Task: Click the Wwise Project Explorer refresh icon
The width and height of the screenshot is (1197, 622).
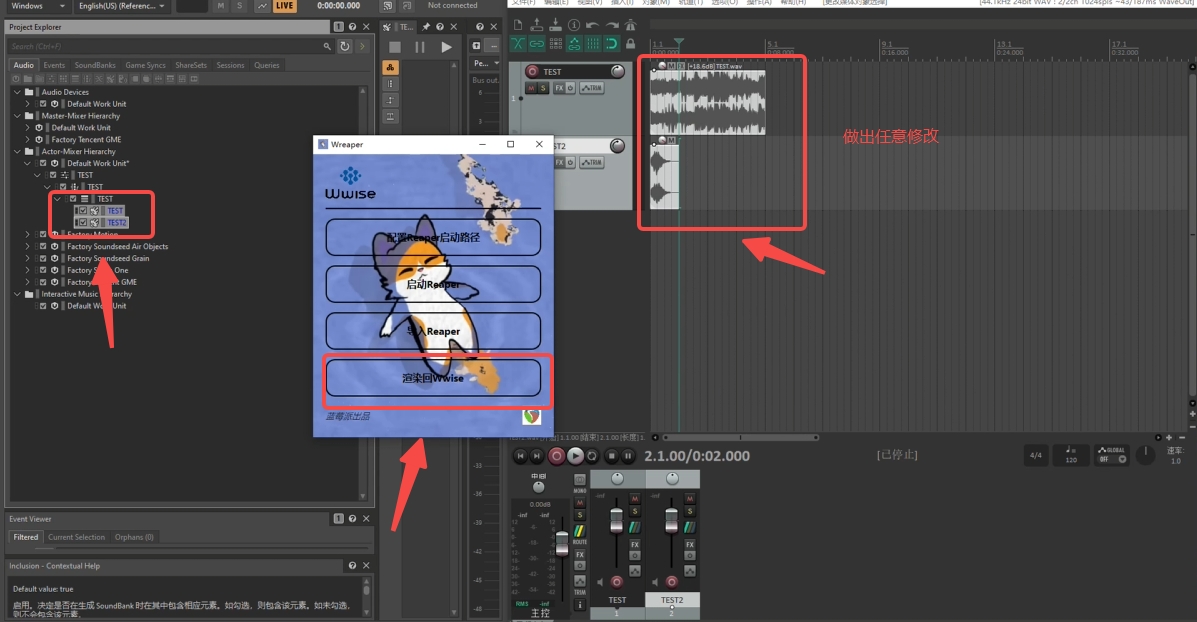Action: 345,46
